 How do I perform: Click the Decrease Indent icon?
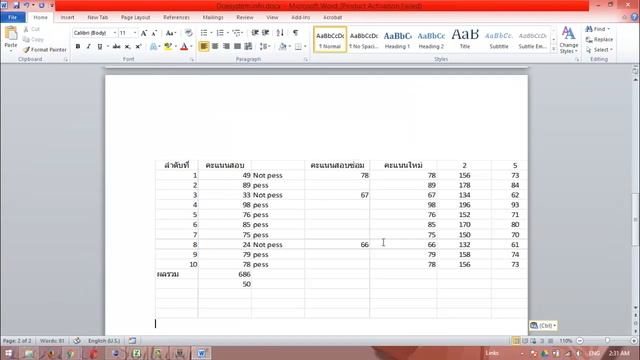pyautogui.click(x=255, y=33)
